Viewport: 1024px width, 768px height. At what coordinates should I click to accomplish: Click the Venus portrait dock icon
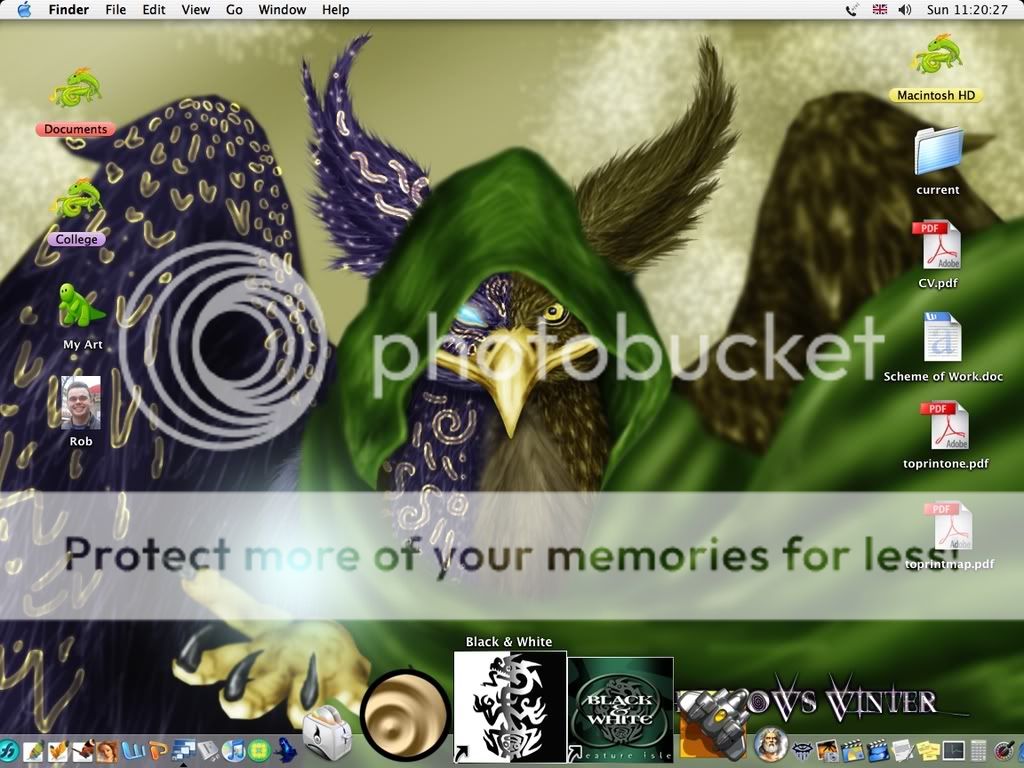[x=108, y=750]
